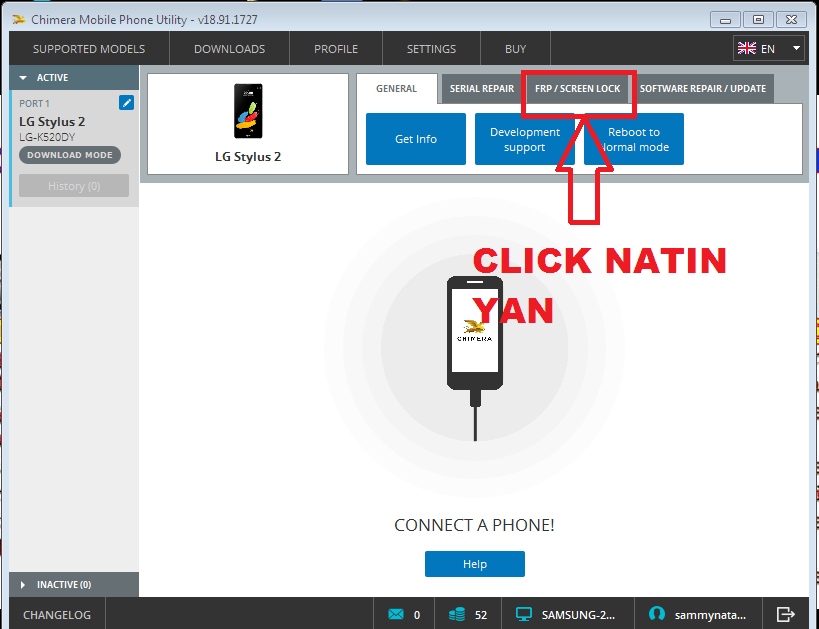Screen dimensions: 819x629
Task: Click the edit pencil icon for Port 1
Action: (126, 102)
